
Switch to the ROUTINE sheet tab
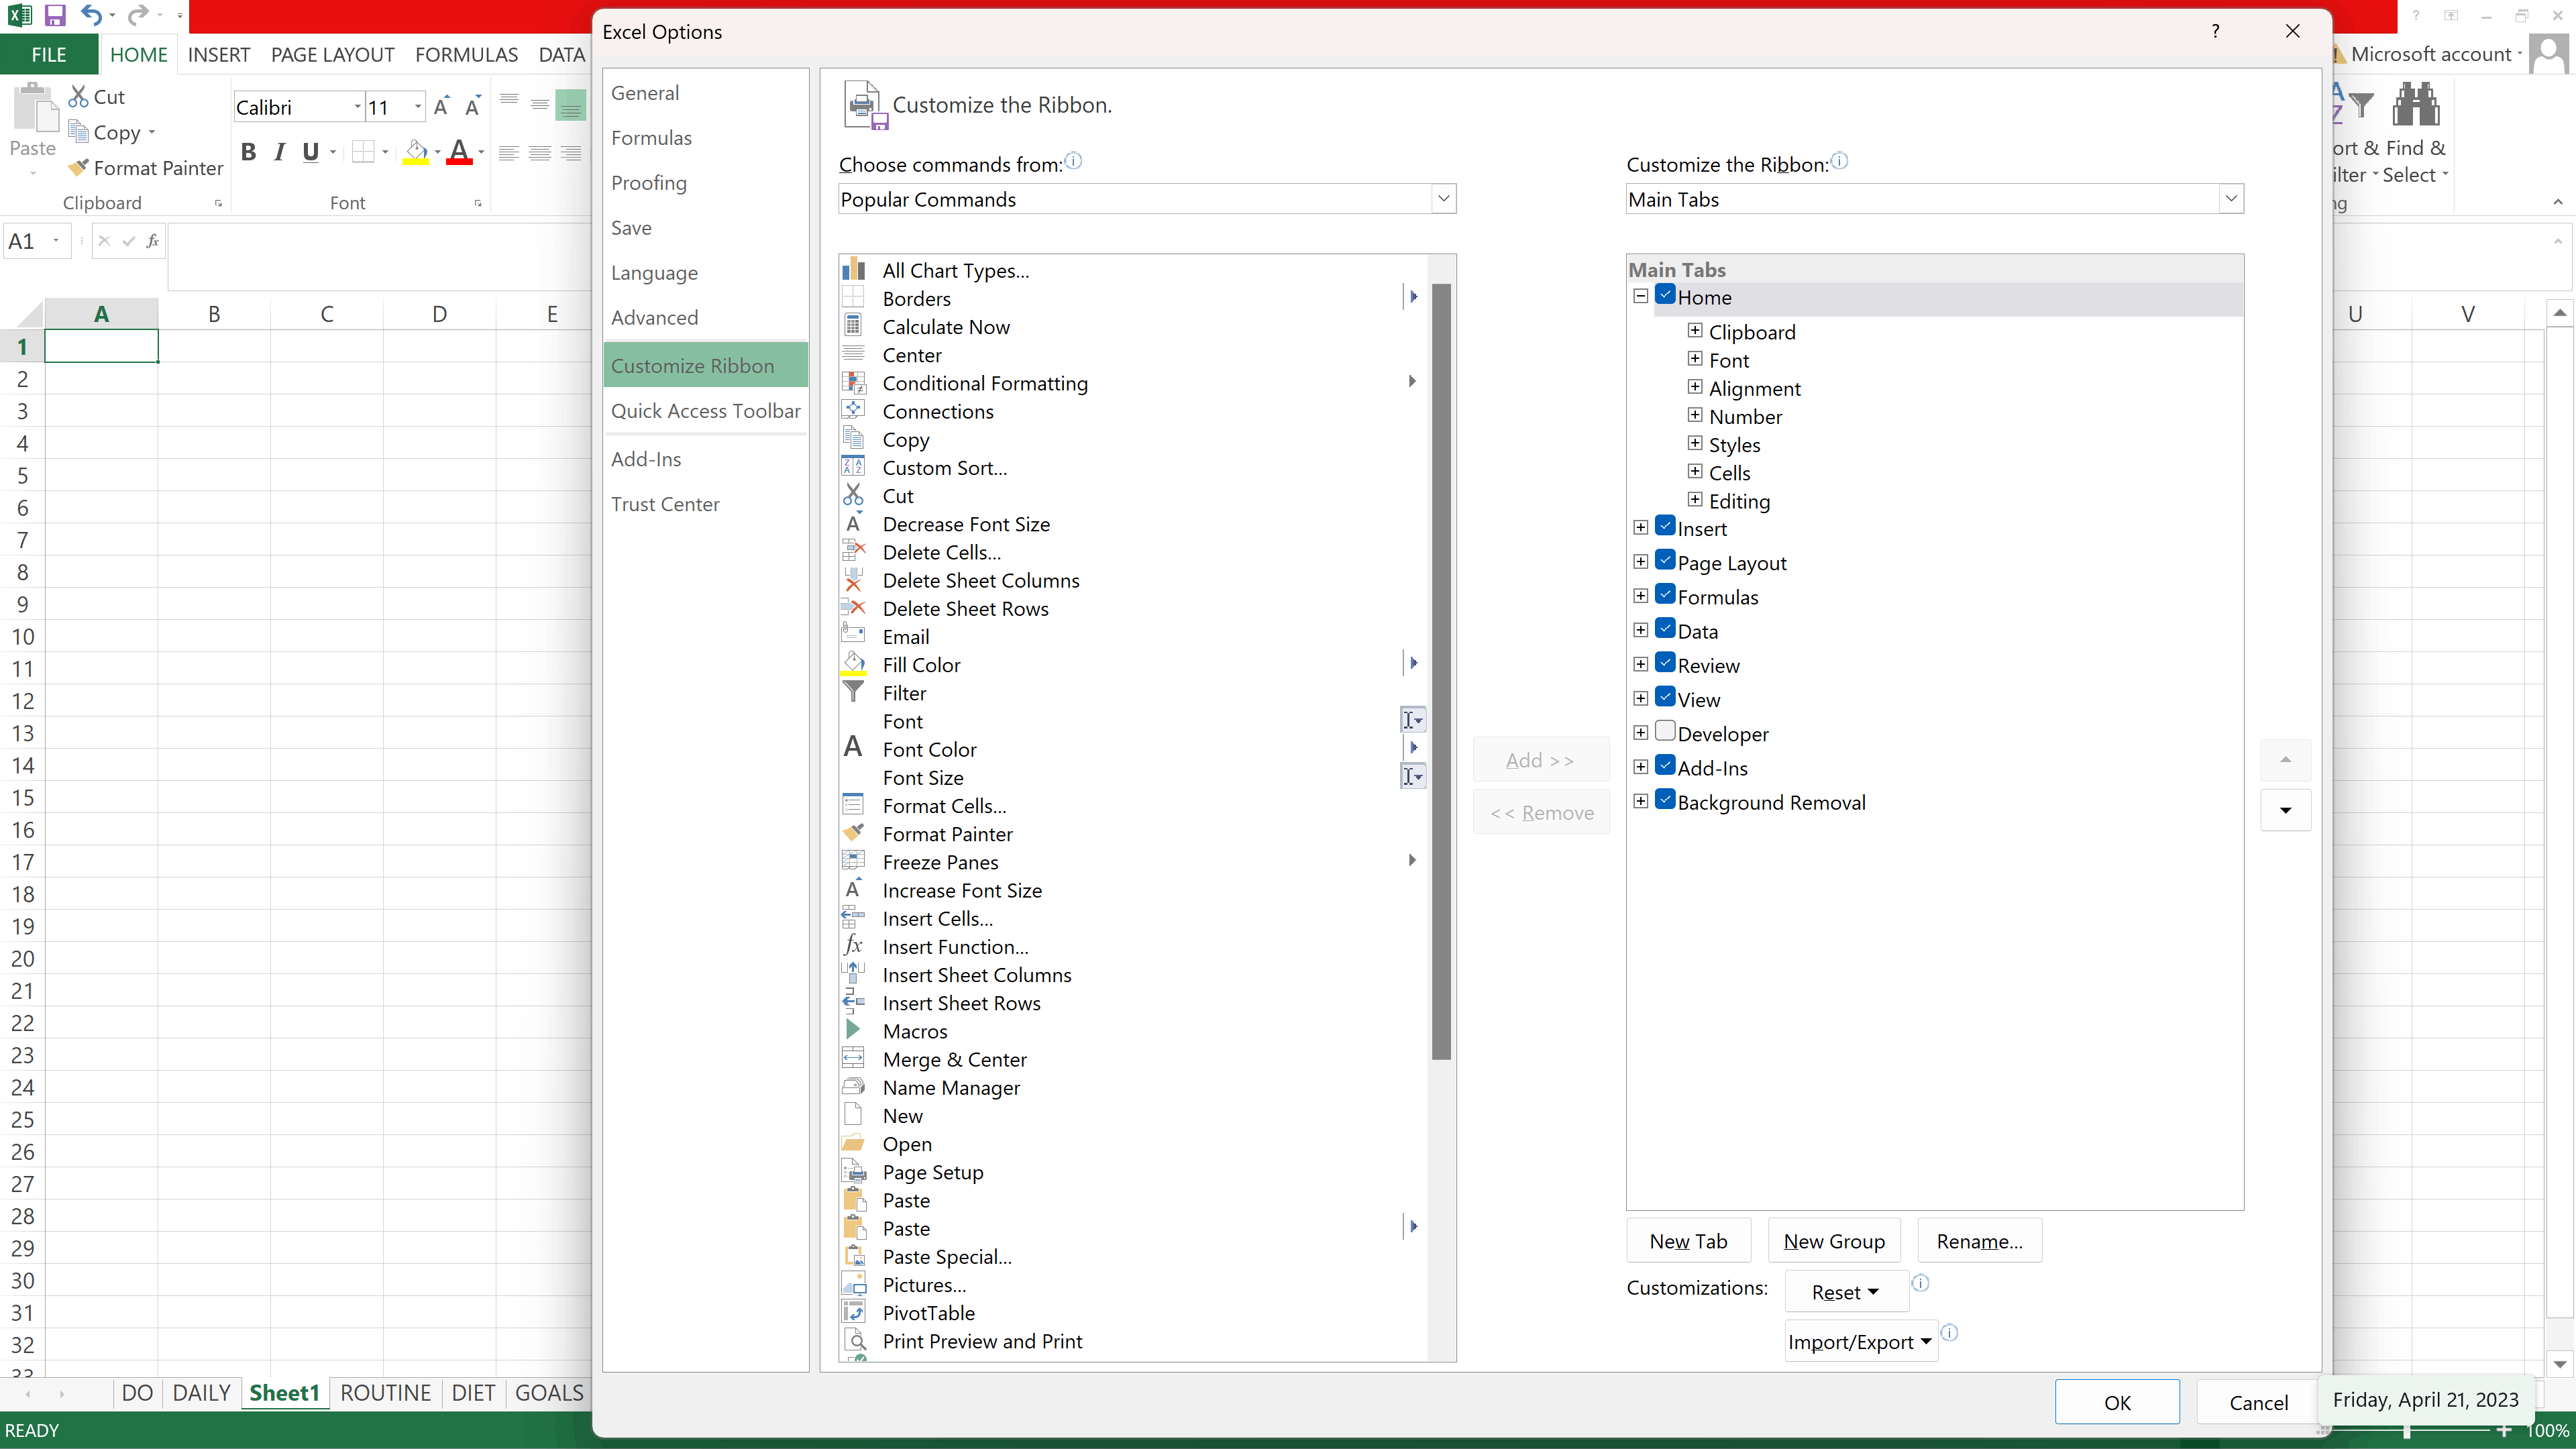(385, 1393)
